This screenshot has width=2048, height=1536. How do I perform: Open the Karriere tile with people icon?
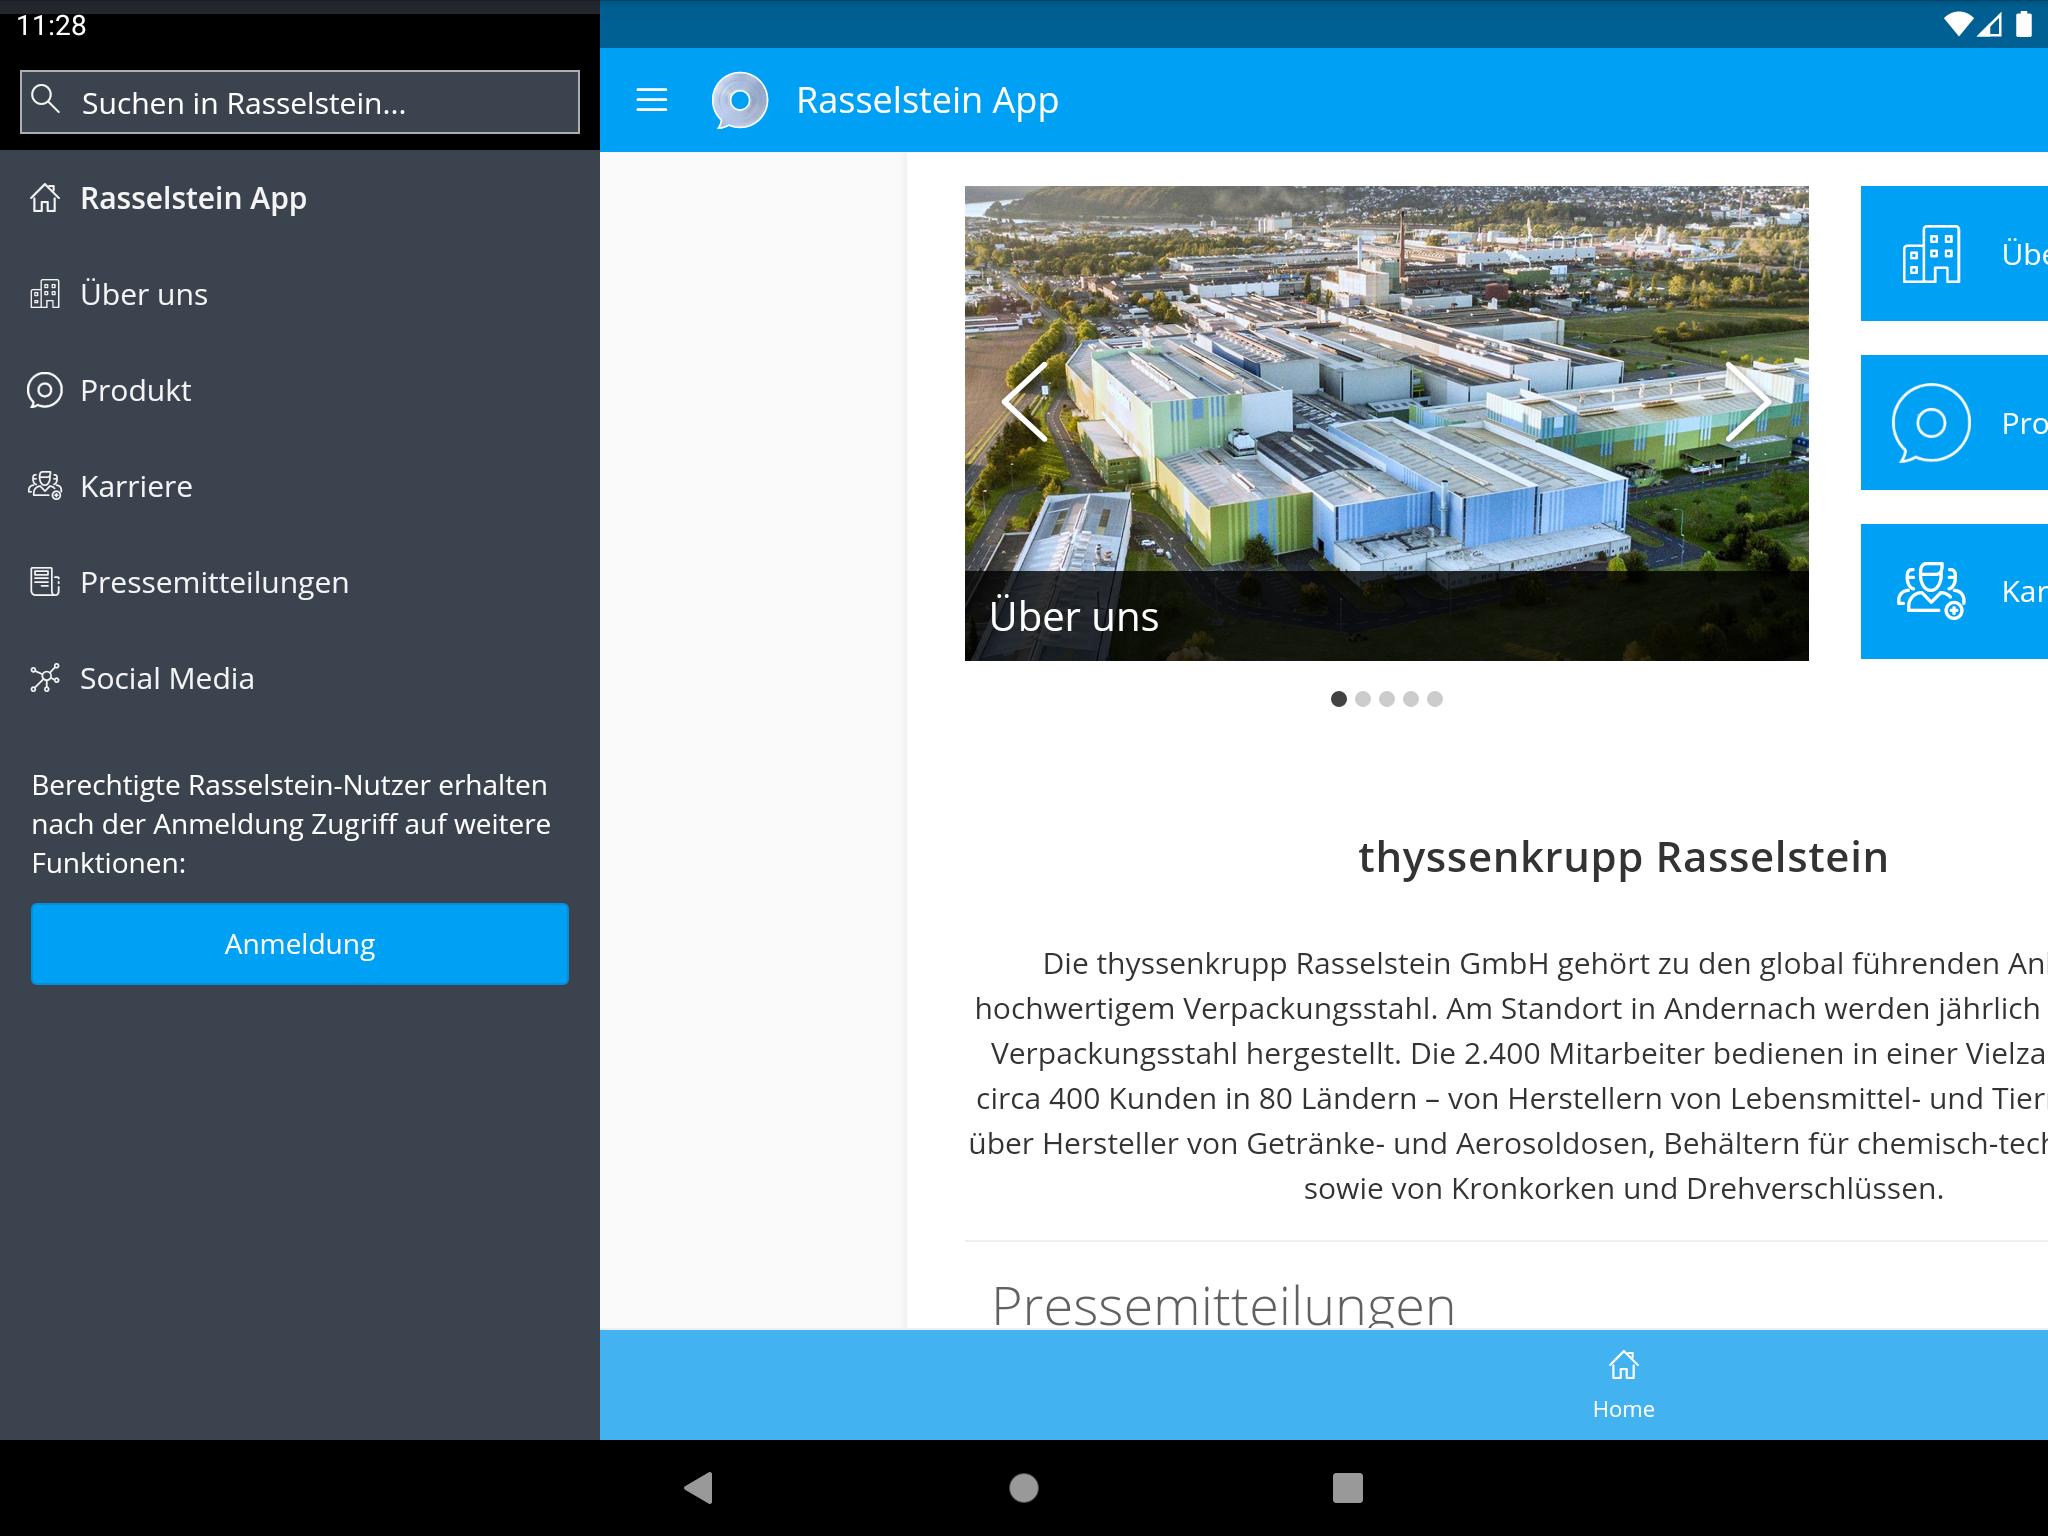point(1954,592)
